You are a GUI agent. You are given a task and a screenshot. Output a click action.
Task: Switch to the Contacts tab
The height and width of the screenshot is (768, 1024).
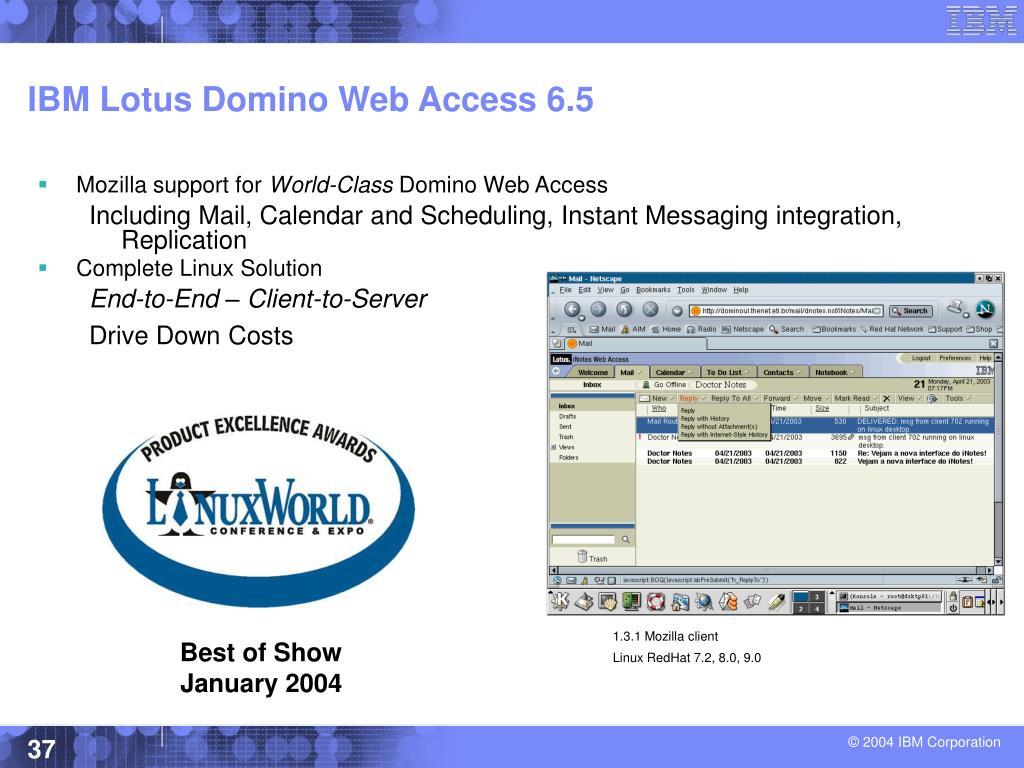[x=782, y=372]
